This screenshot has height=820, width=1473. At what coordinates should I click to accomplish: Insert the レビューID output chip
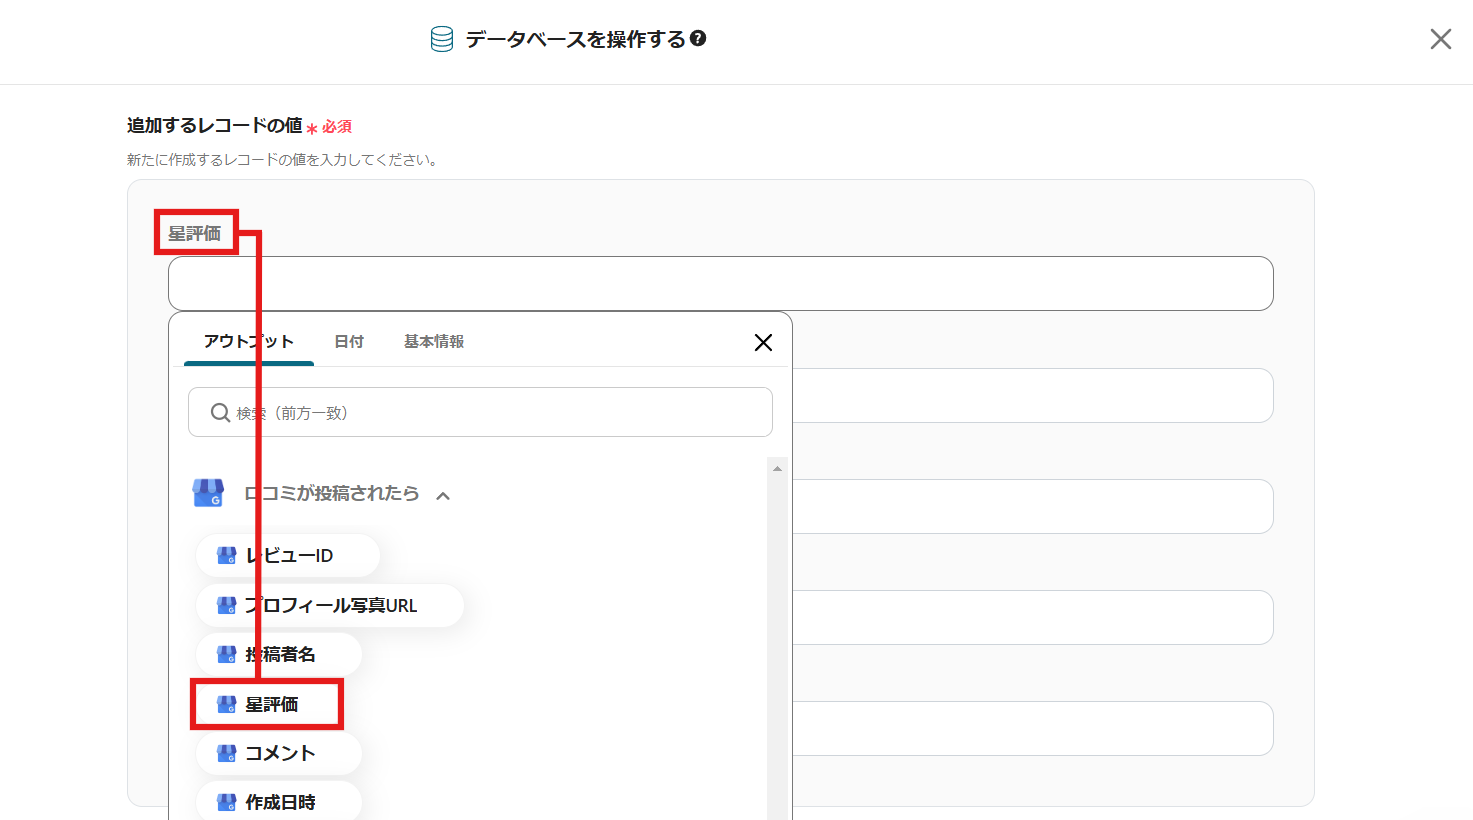(288, 556)
